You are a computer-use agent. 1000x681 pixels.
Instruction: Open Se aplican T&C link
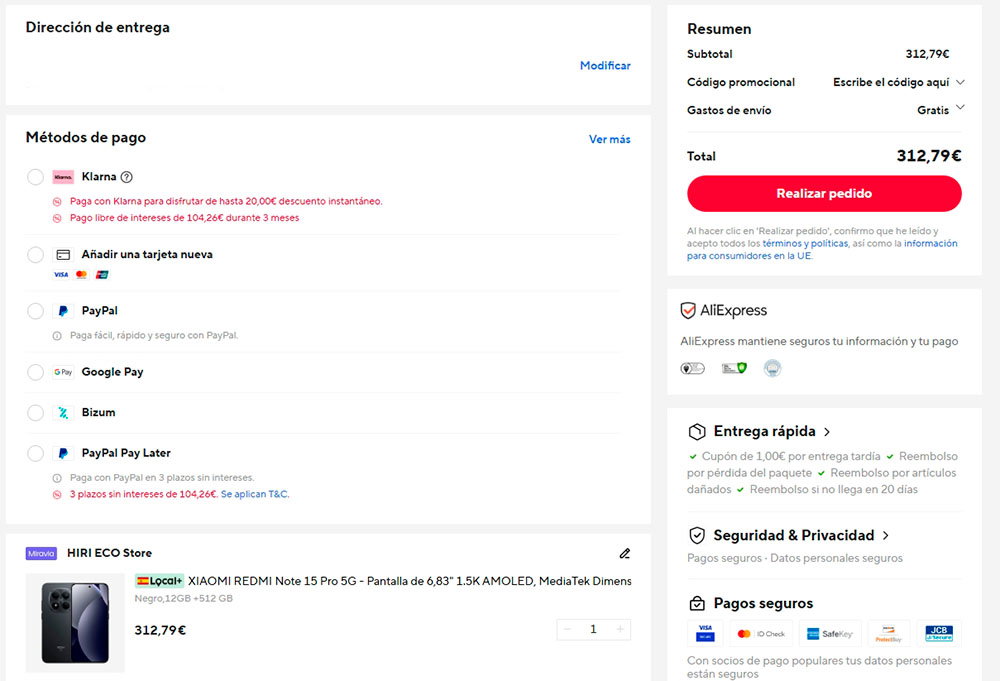click(x=255, y=494)
